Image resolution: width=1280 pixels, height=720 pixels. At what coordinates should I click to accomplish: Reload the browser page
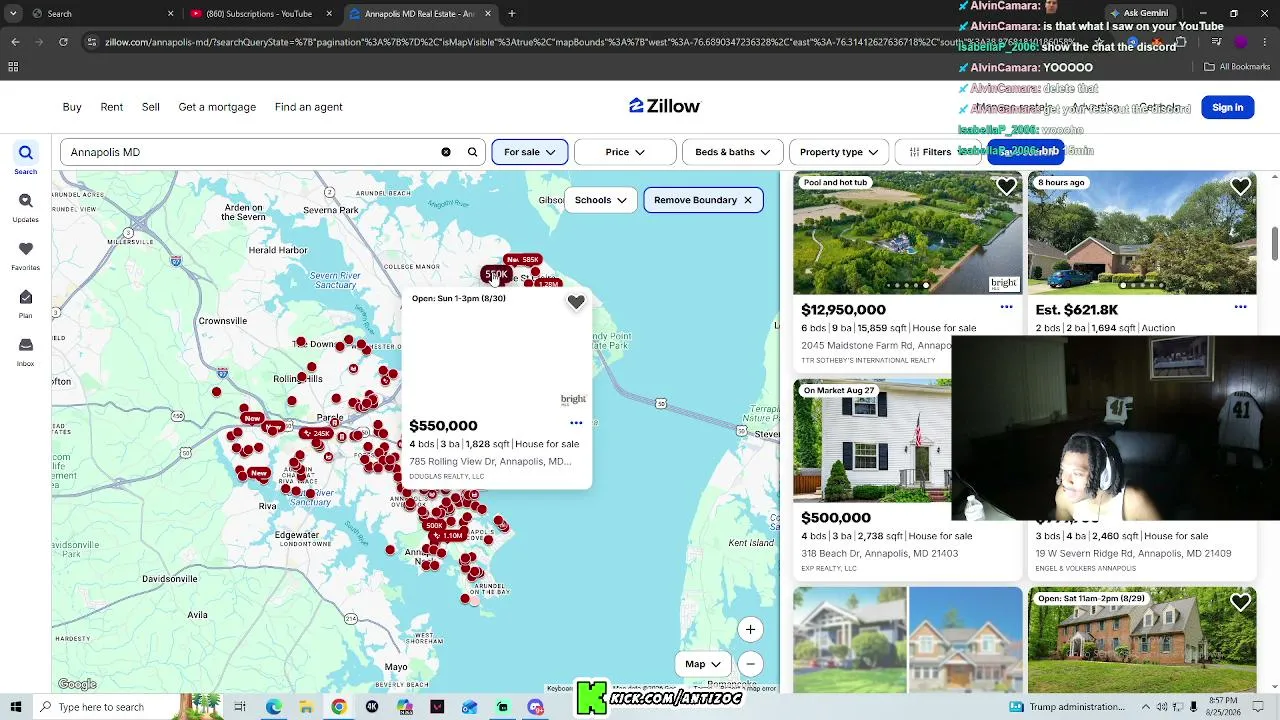(x=63, y=42)
